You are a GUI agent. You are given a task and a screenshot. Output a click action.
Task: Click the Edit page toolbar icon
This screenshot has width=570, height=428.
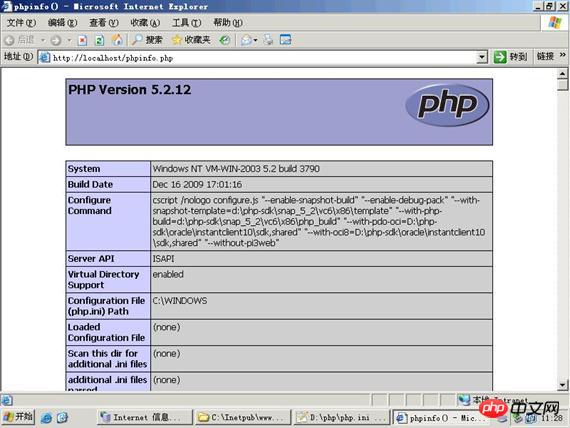(x=285, y=40)
